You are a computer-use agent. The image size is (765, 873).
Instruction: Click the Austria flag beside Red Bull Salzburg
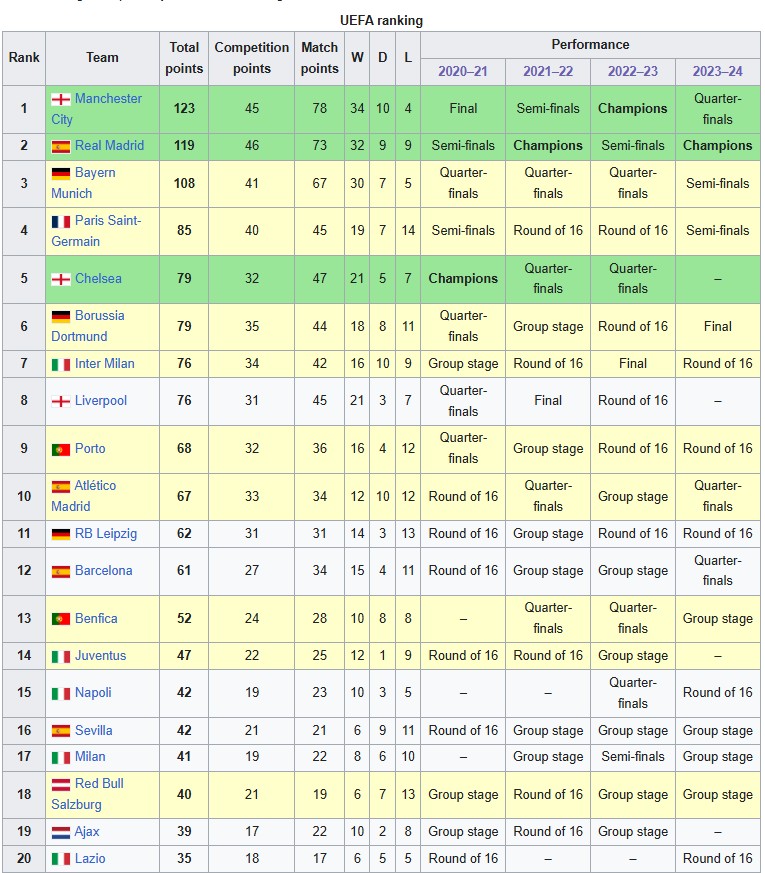(x=61, y=784)
